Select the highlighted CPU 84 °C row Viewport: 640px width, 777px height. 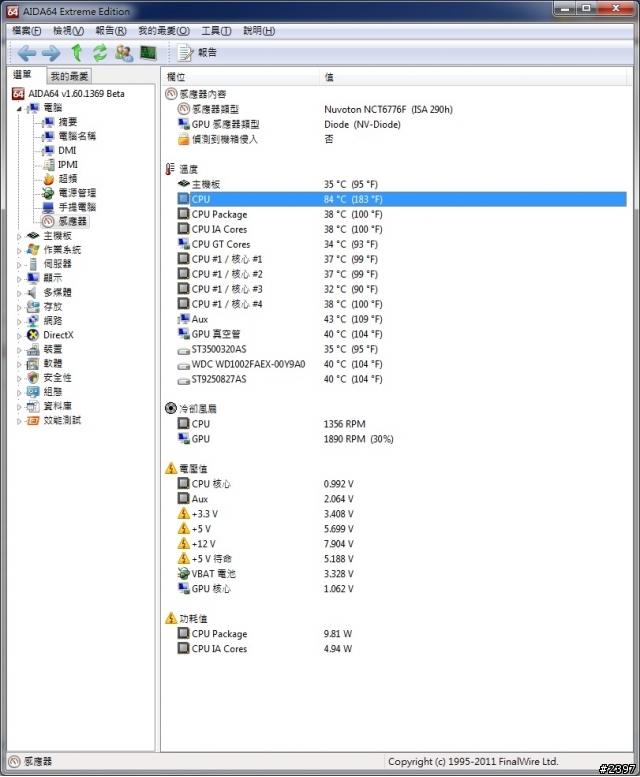coord(402,199)
